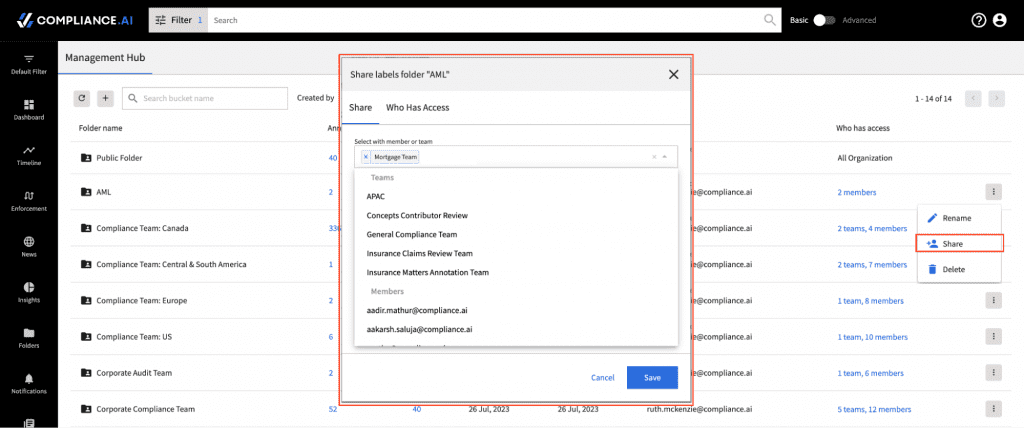
Task: Open three-dot menu for Corporate Audit Team
Action: click(x=993, y=372)
